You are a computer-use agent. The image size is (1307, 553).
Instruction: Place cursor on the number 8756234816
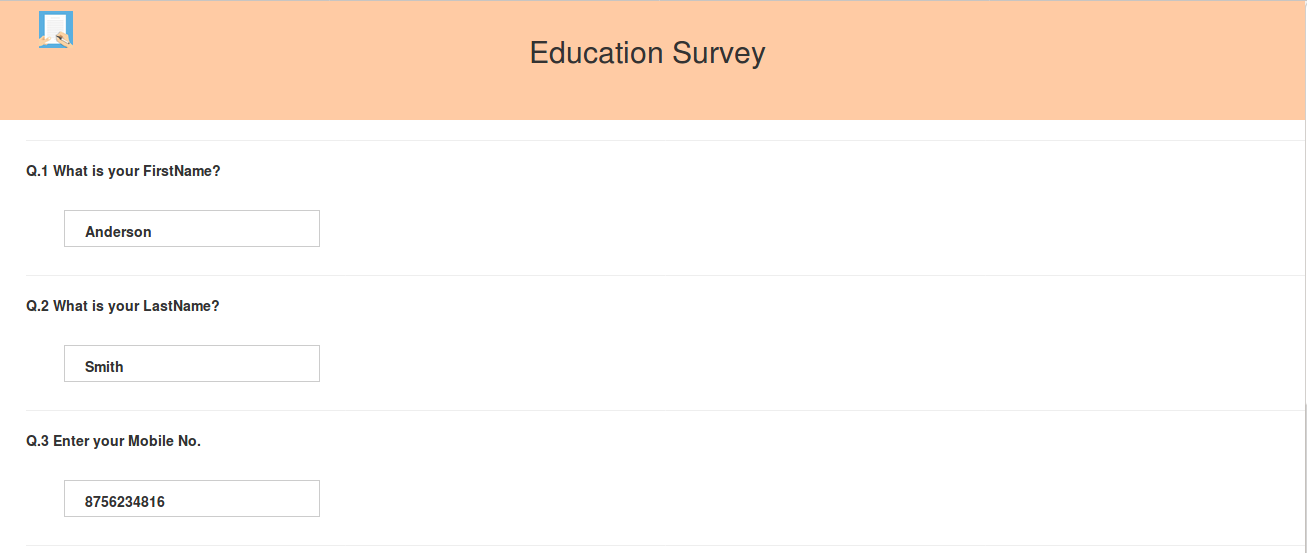point(125,502)
